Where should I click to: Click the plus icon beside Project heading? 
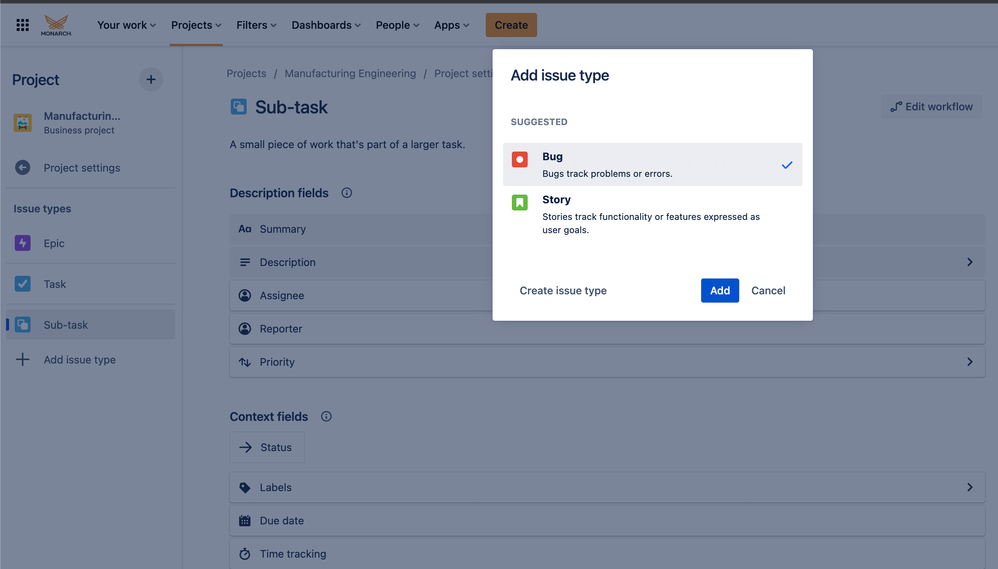pyautogui.click(x=151, y=80)
